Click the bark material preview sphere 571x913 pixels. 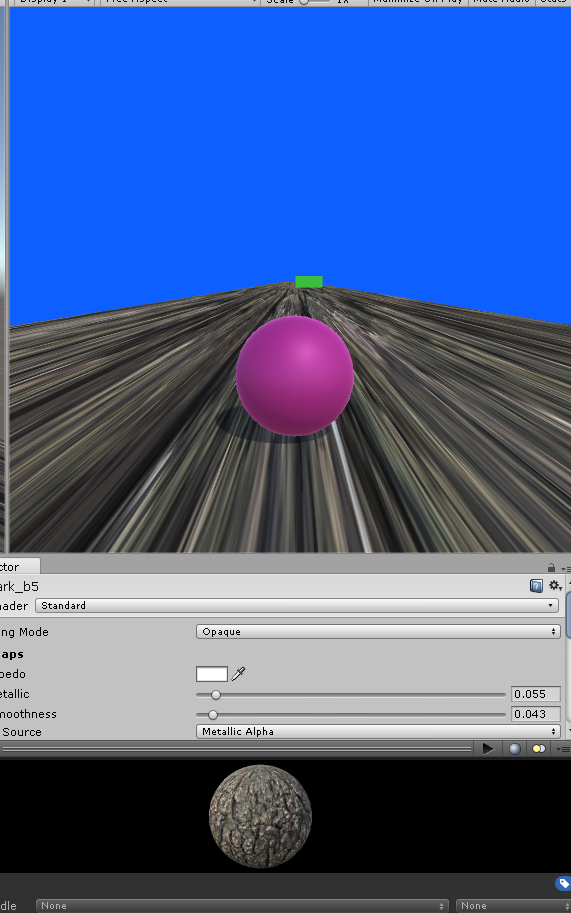coord(260,816)
